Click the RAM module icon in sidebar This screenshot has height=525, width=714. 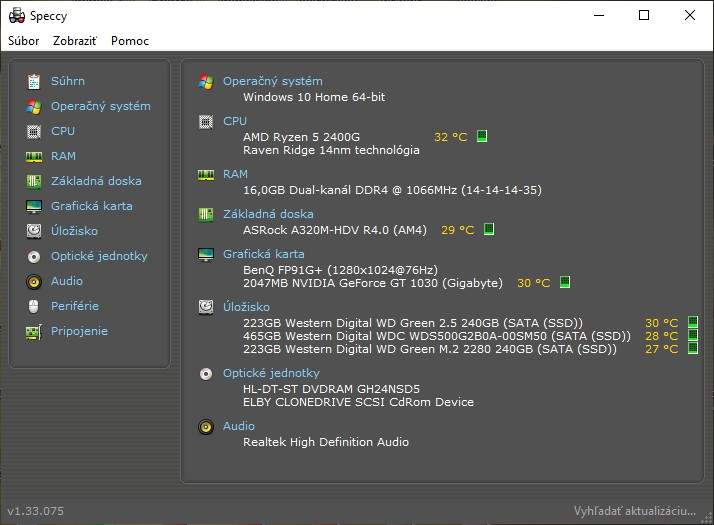pyautogui.click(x=34, y=156)
